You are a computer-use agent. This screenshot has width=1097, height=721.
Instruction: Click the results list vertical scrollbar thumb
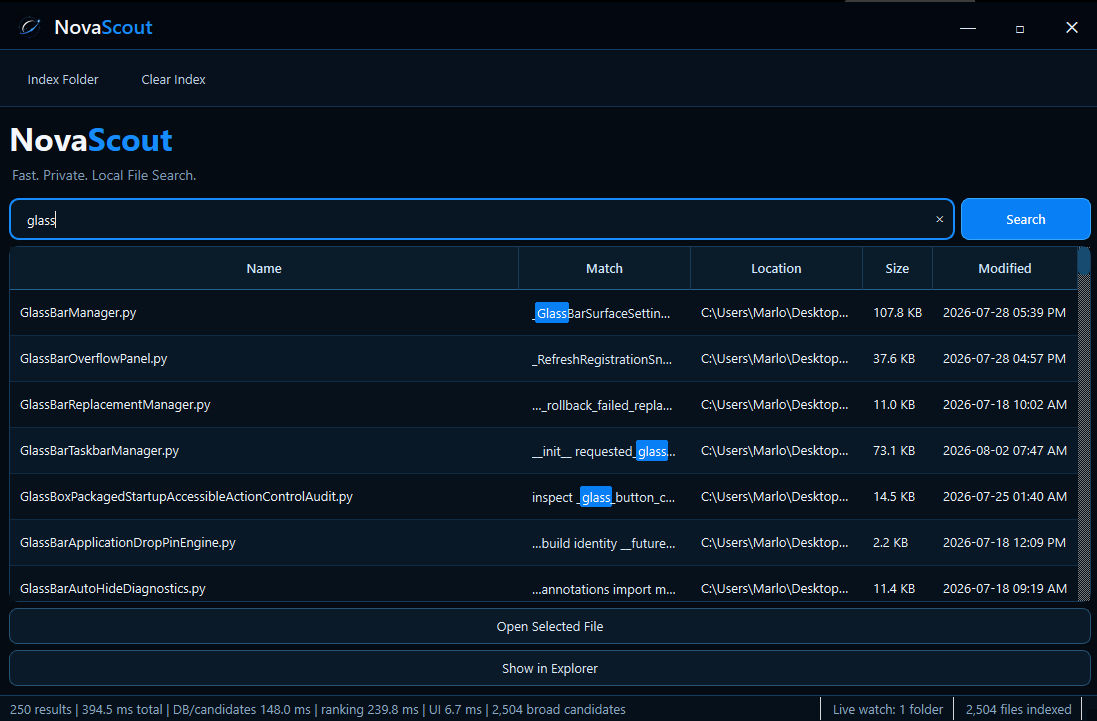pos(1084,260)
